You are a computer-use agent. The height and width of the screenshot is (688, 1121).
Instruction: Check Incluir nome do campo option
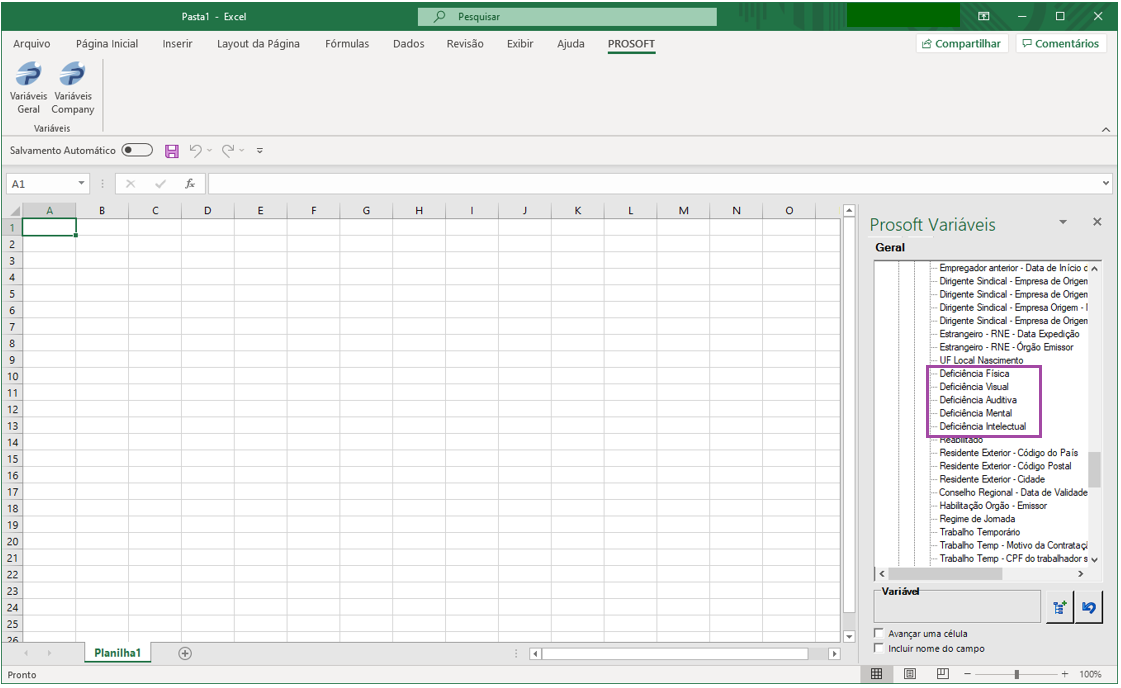click(x=879, y=648)
